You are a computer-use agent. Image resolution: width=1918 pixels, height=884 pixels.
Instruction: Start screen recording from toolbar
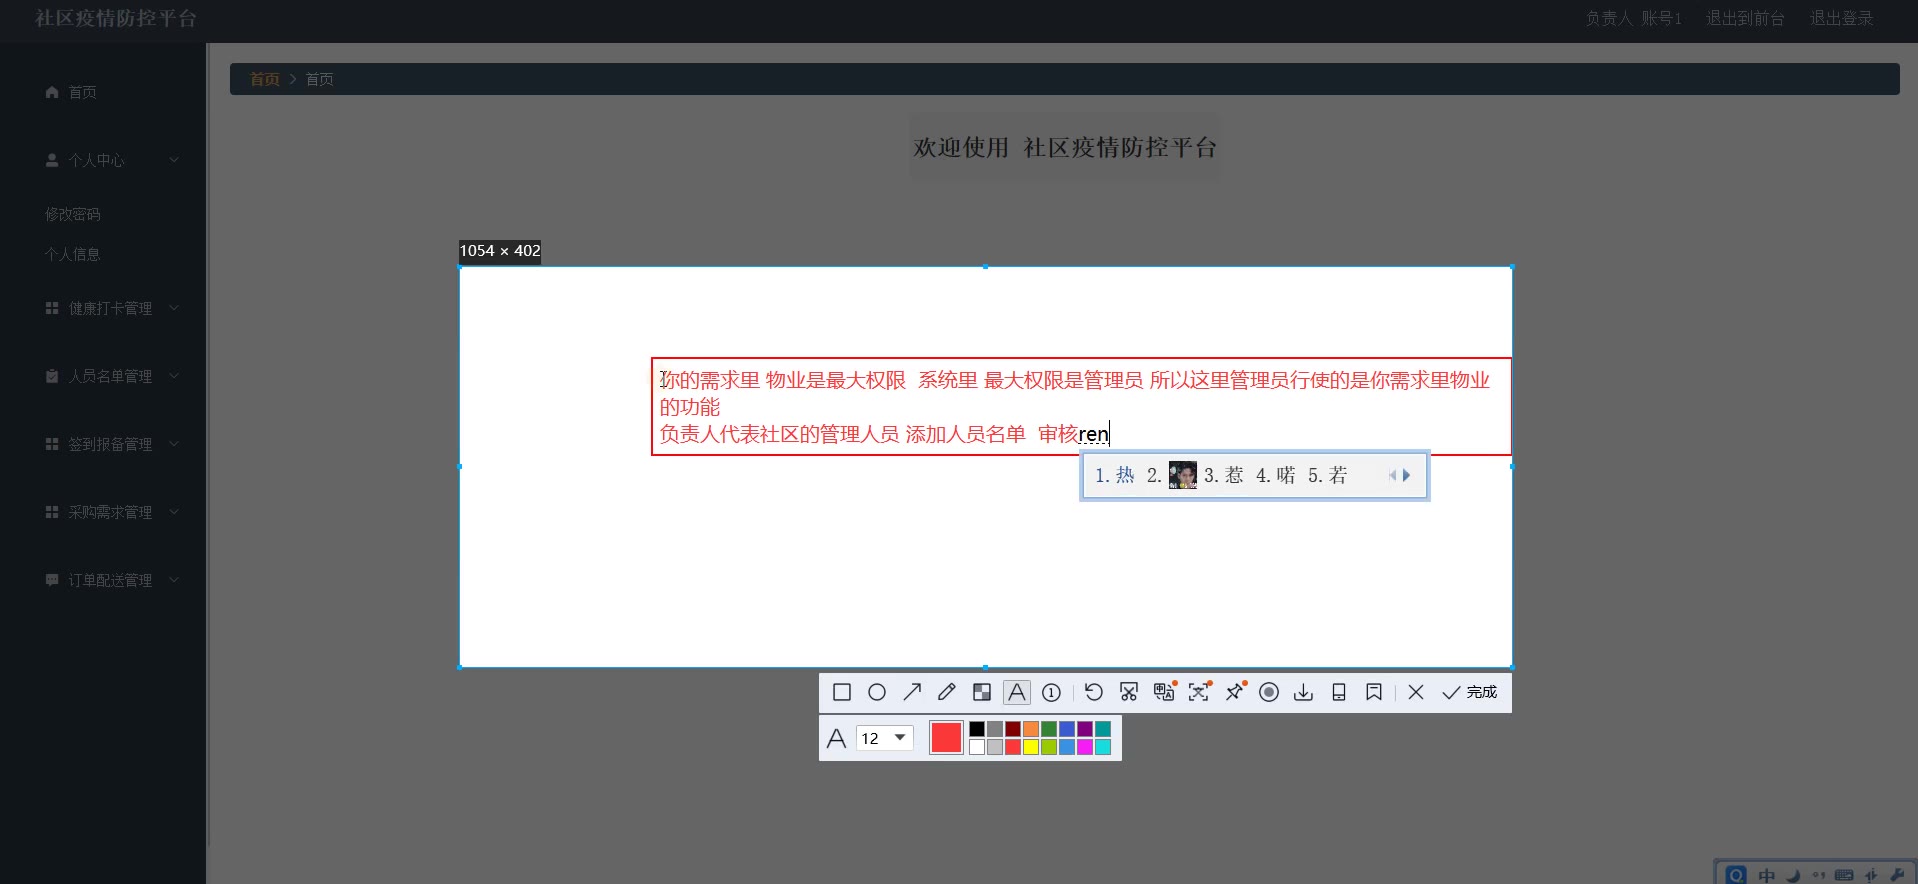1269,692
